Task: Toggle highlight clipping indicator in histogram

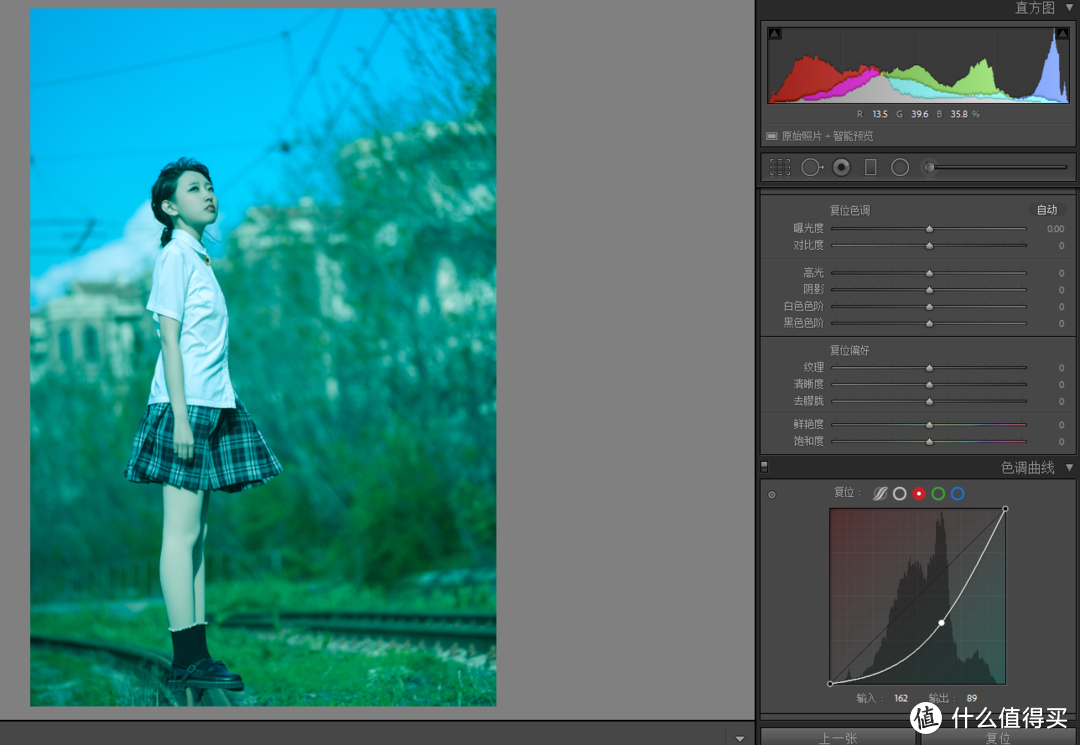Action: [x=1062, y=33]
